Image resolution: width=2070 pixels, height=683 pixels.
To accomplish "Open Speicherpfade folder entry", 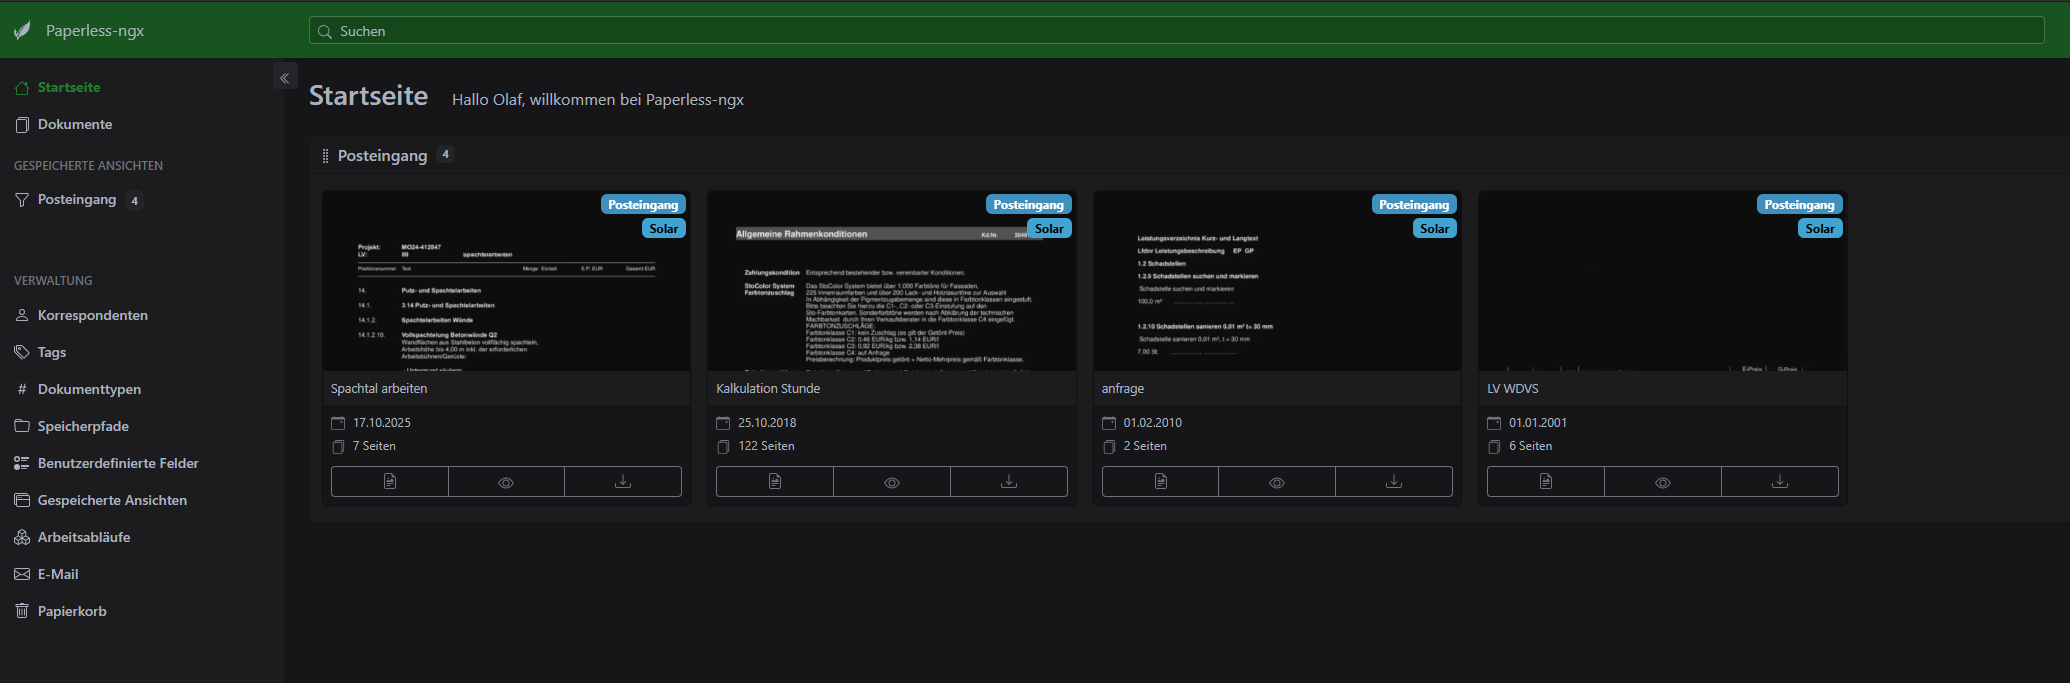I will point(83,426).
